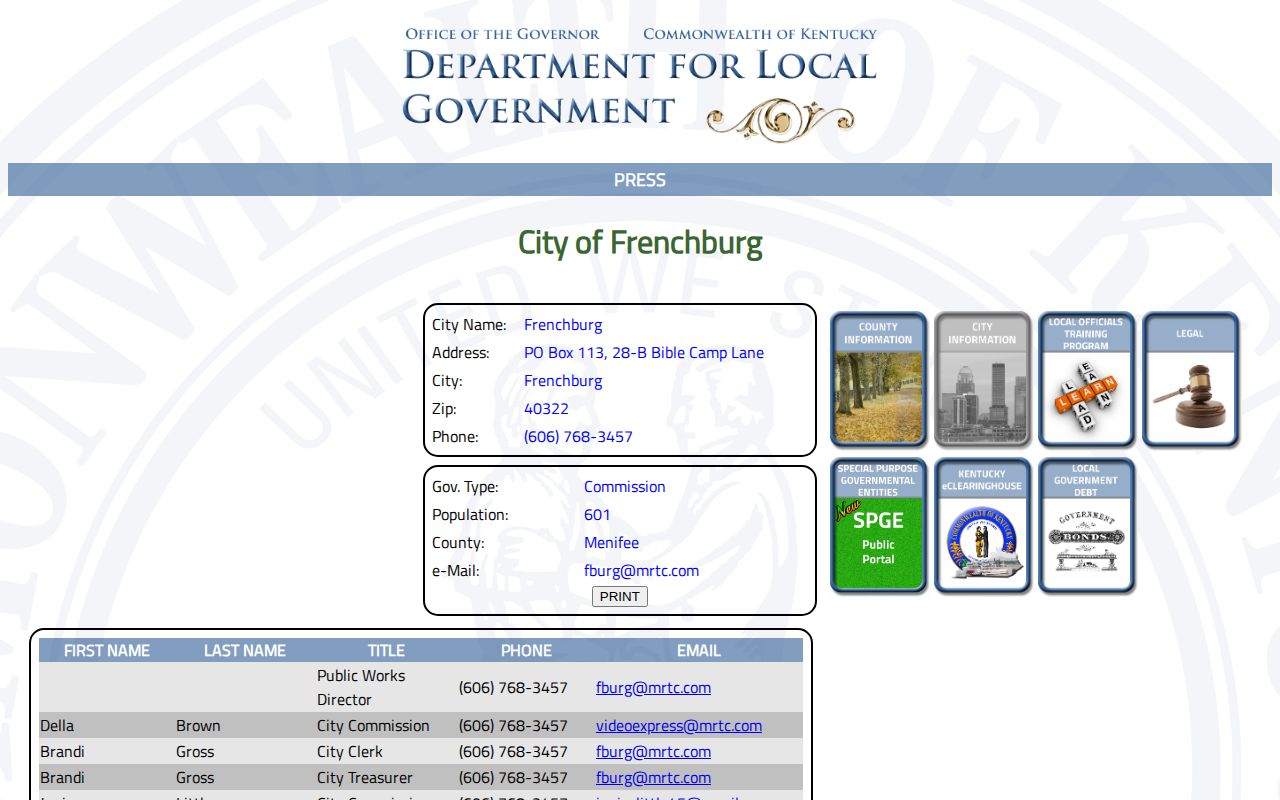Click the population value 601
The width and height of the screenshot is (1280, 800).
coord(597,515)
